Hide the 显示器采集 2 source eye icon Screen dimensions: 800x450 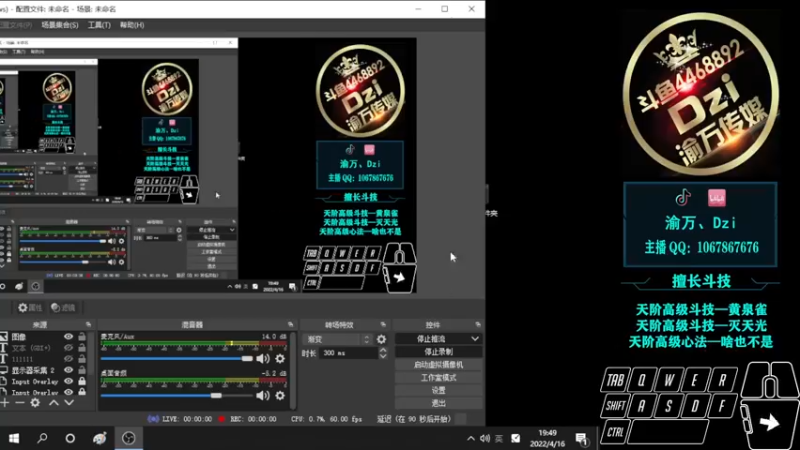point(68,370)
